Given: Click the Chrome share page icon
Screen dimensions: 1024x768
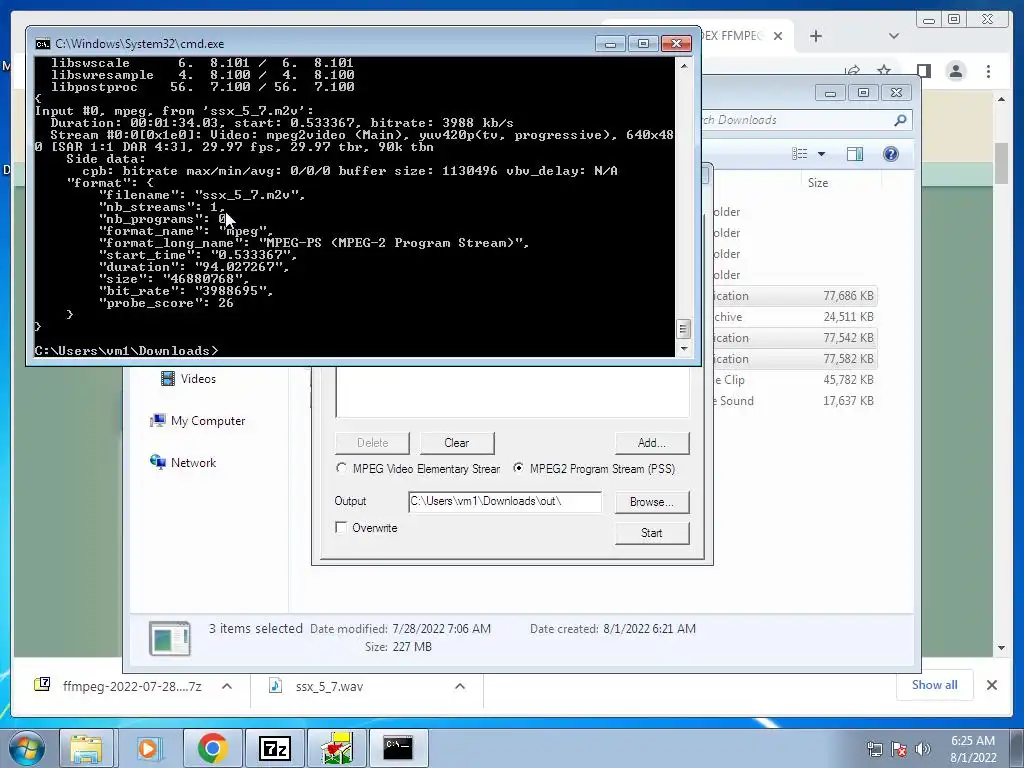Looking at the screenshot, I should 852,71.
